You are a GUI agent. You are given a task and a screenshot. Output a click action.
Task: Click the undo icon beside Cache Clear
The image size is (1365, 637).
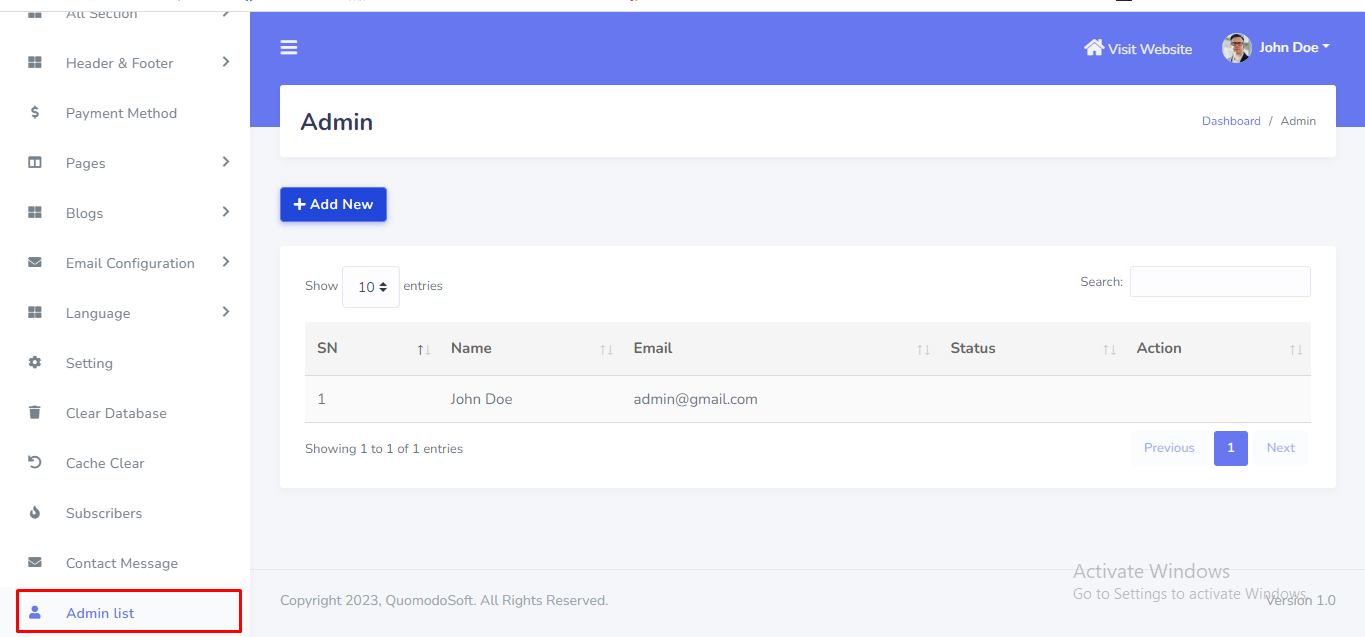pyautogui.click(x=35, y=463)
